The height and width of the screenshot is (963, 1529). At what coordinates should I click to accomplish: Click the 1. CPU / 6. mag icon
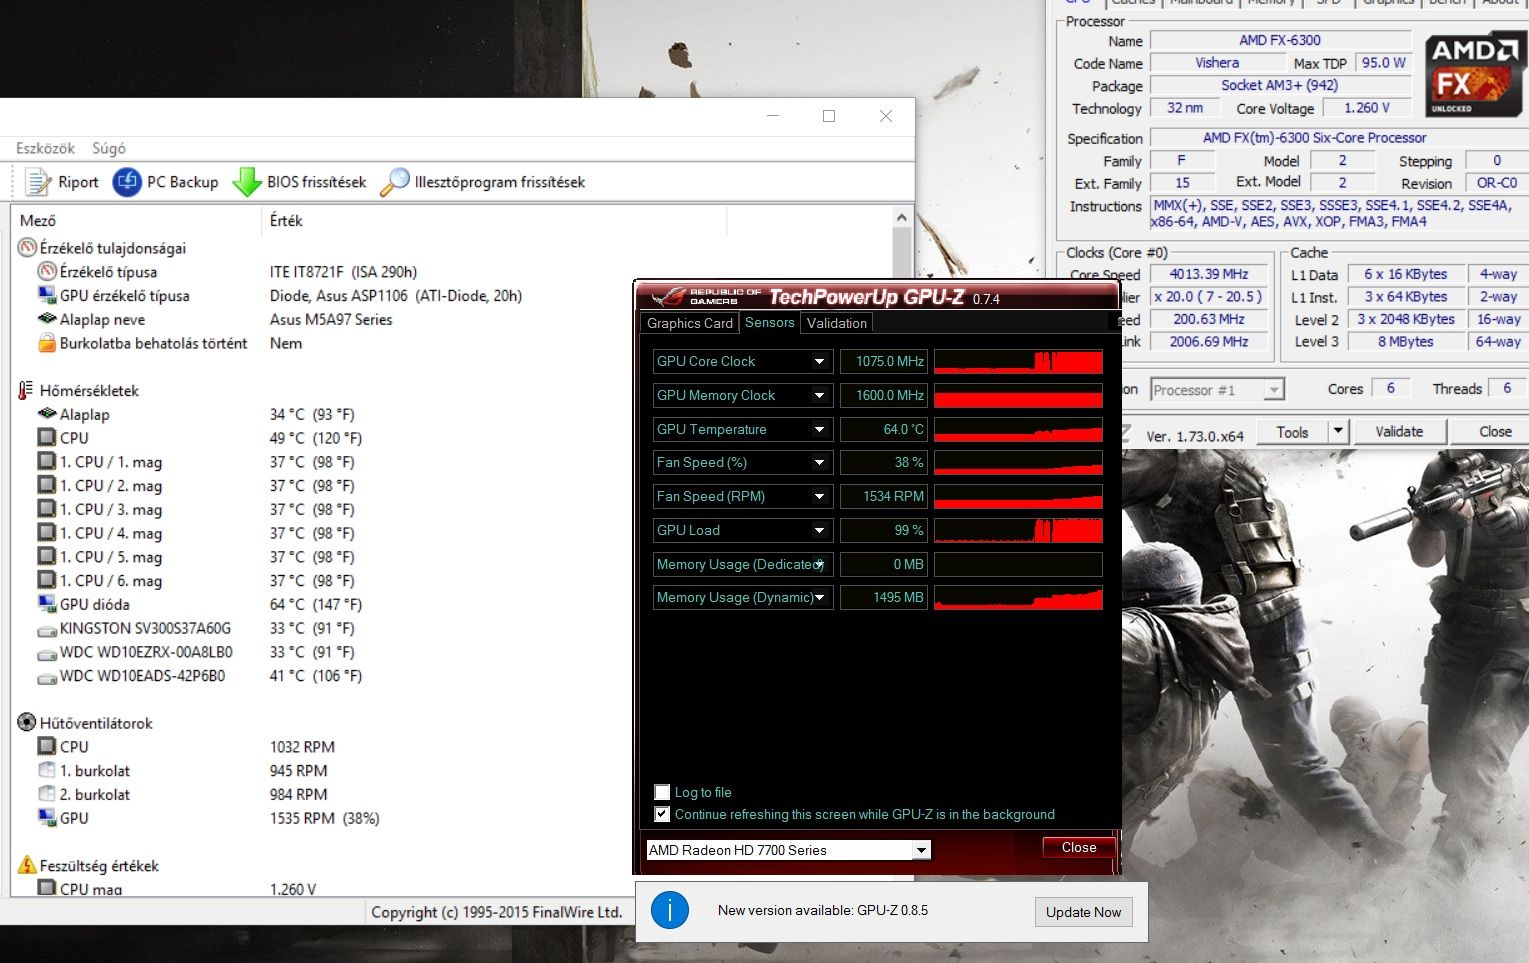click(x=47, y=580)
